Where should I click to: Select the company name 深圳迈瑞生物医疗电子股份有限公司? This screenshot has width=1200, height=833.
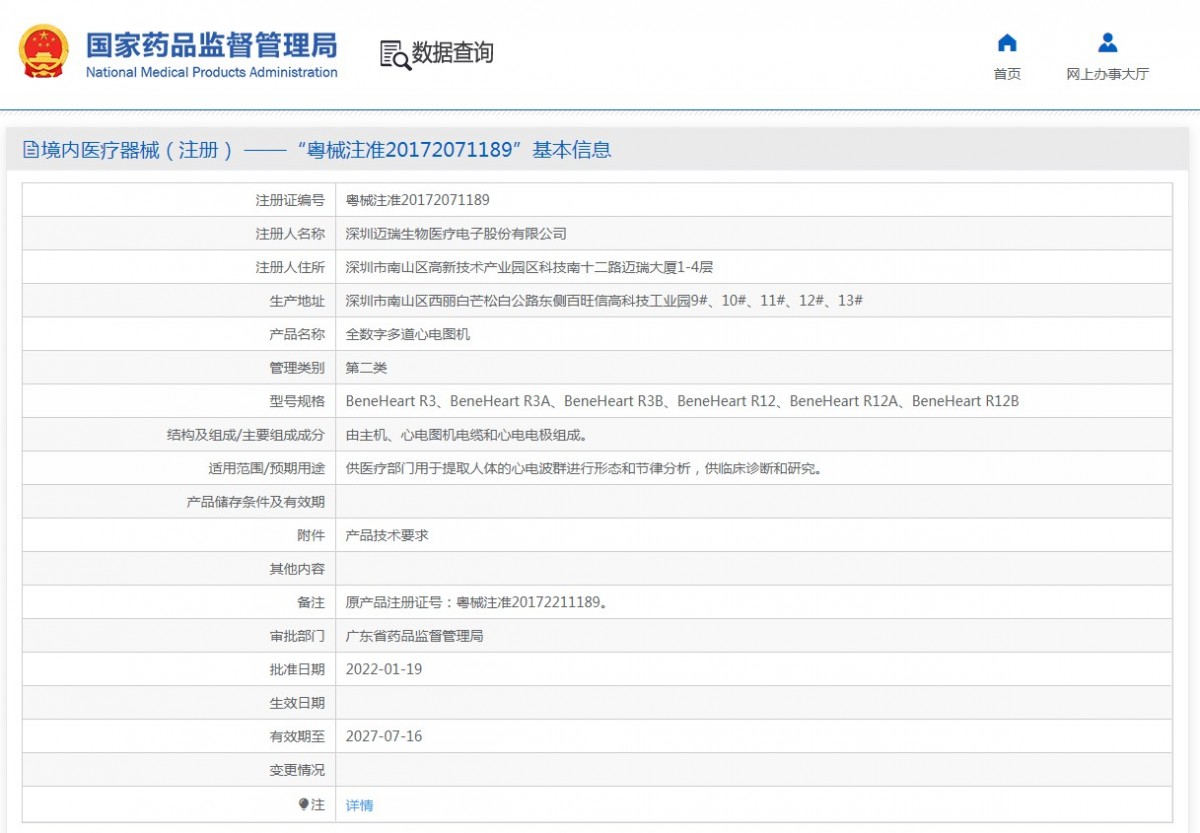456,234
